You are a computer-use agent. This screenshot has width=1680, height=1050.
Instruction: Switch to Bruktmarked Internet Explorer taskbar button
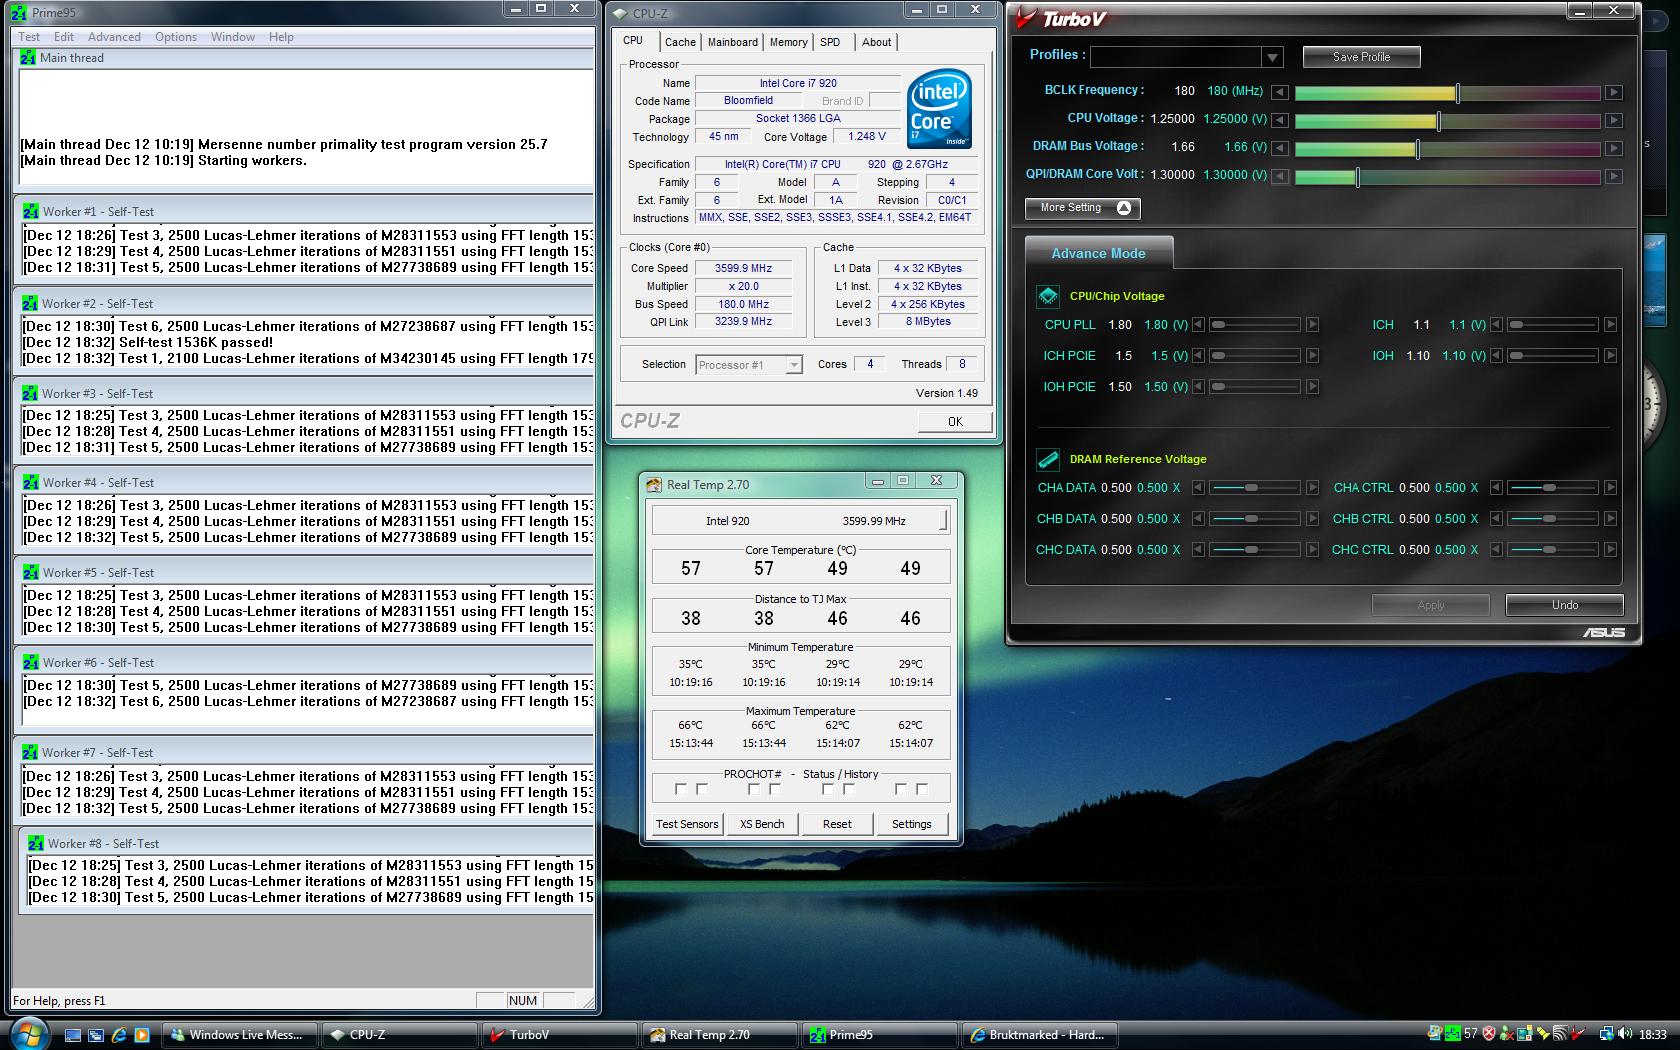click(1040, 1035)
